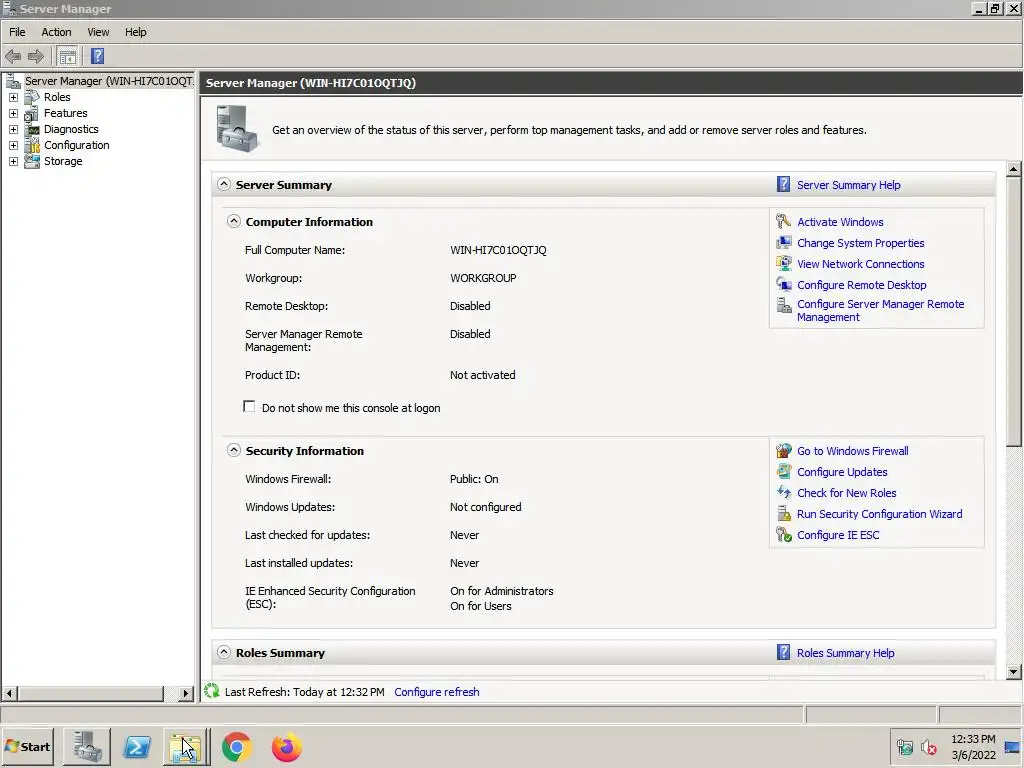The image size is (1024, 768).
Task: Check 'Do not show me this console at logon'
Action: pos(249,407)
